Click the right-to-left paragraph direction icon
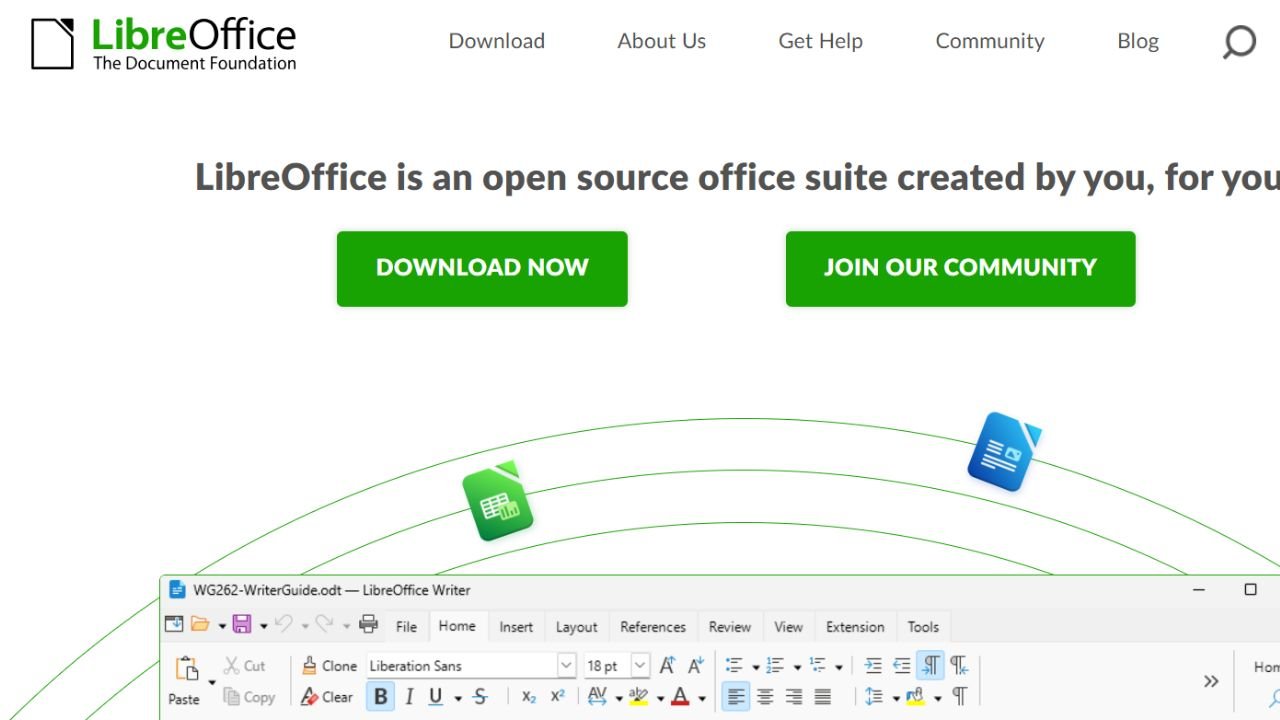This screenshot has height=720, width=1280. click(x=959, y=665)
